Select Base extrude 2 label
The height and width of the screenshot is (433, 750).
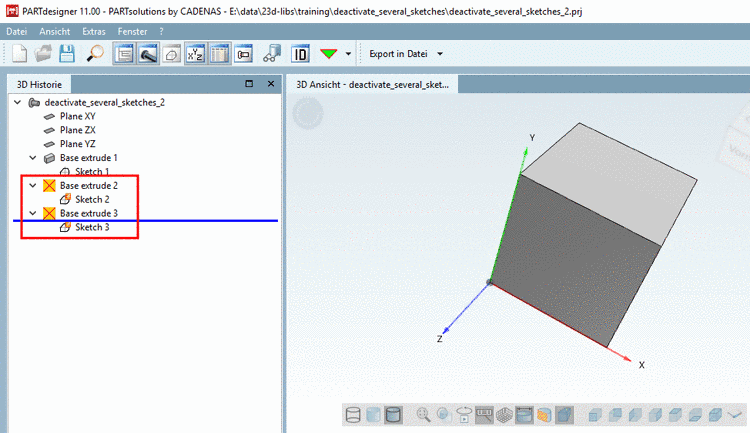pos(88,186)
